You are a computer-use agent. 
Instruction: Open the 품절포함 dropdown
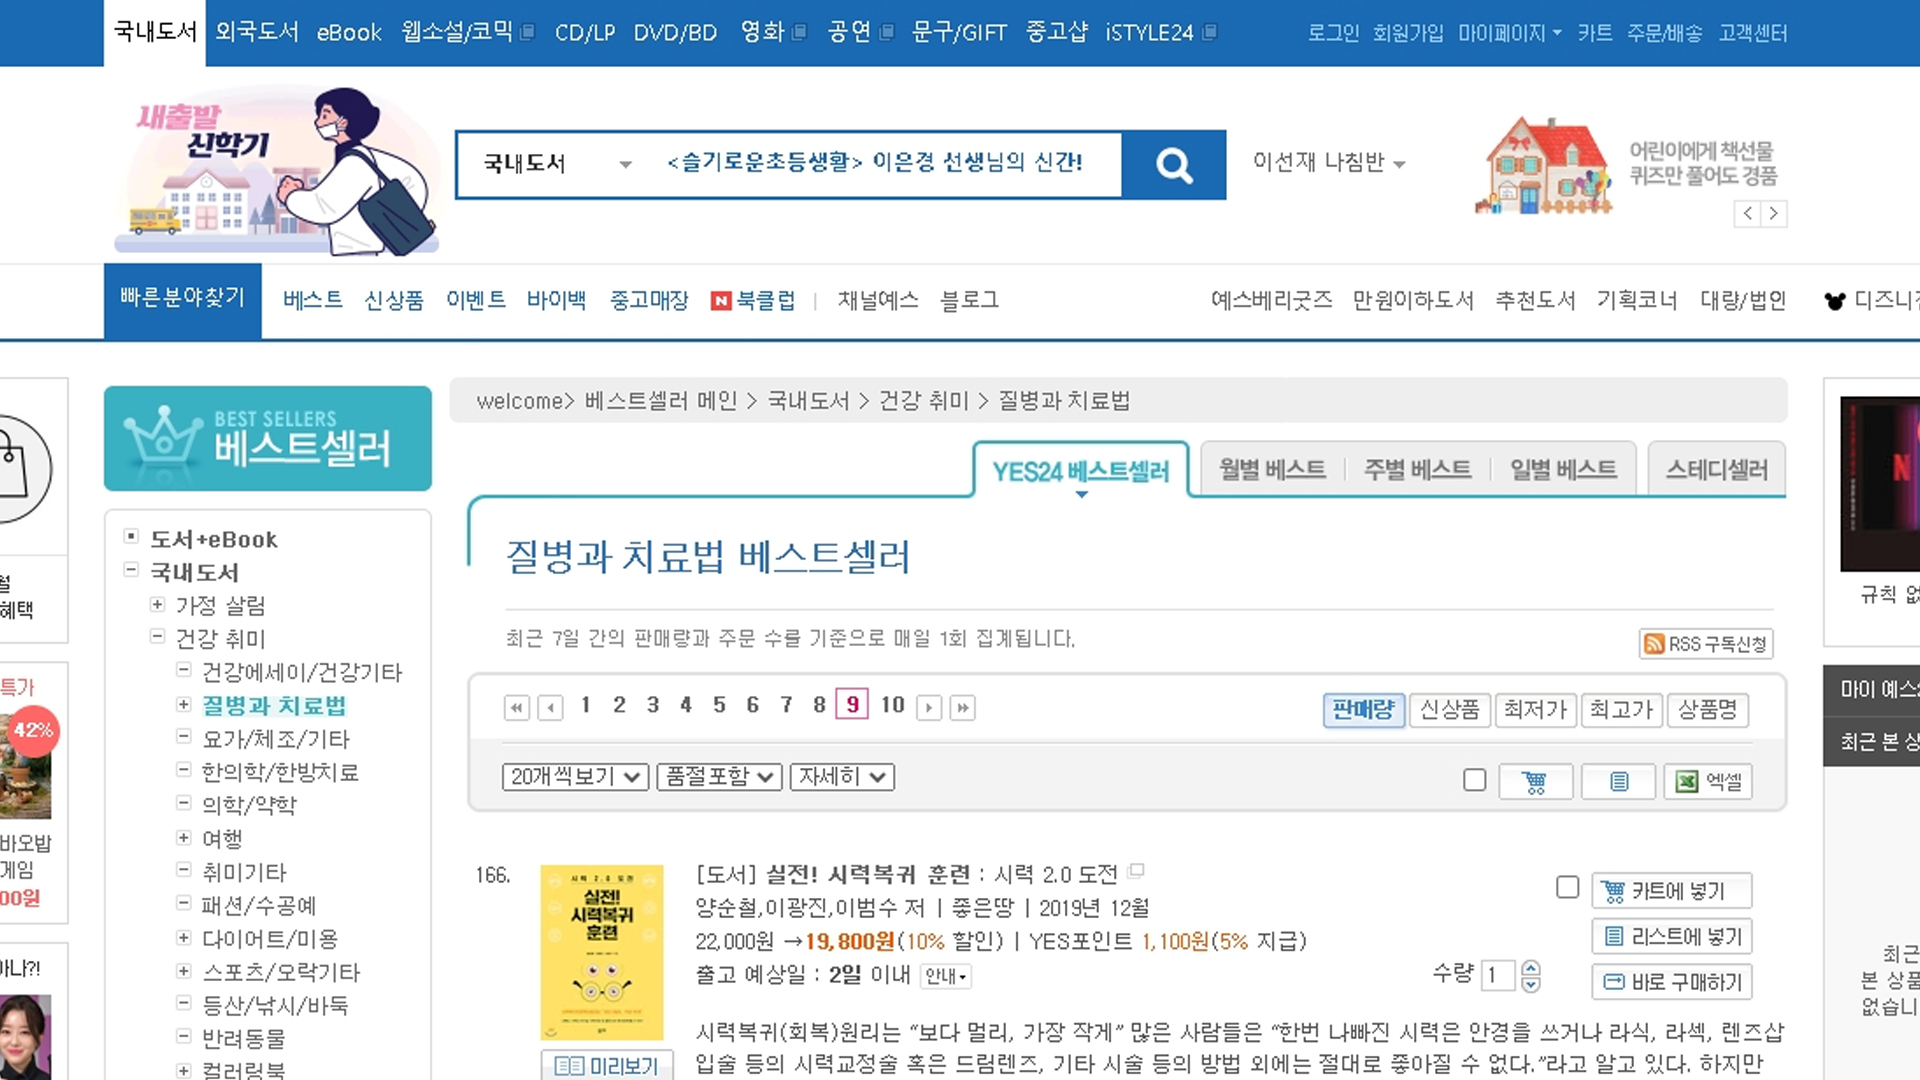click(719, 777)
